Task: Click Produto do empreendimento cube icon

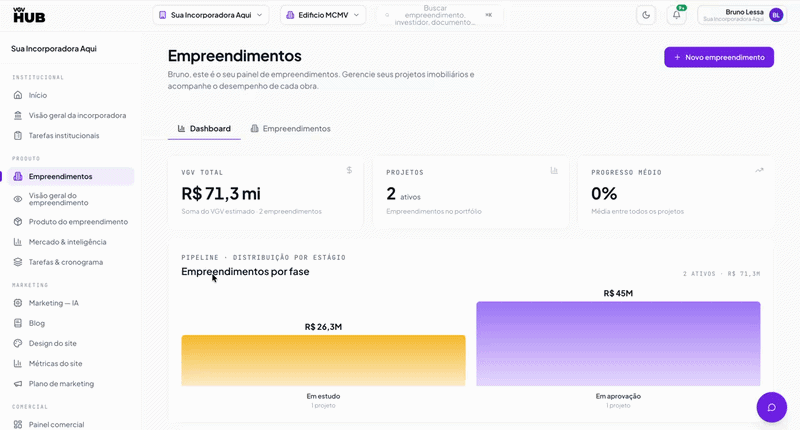Action: pos(18,222)
